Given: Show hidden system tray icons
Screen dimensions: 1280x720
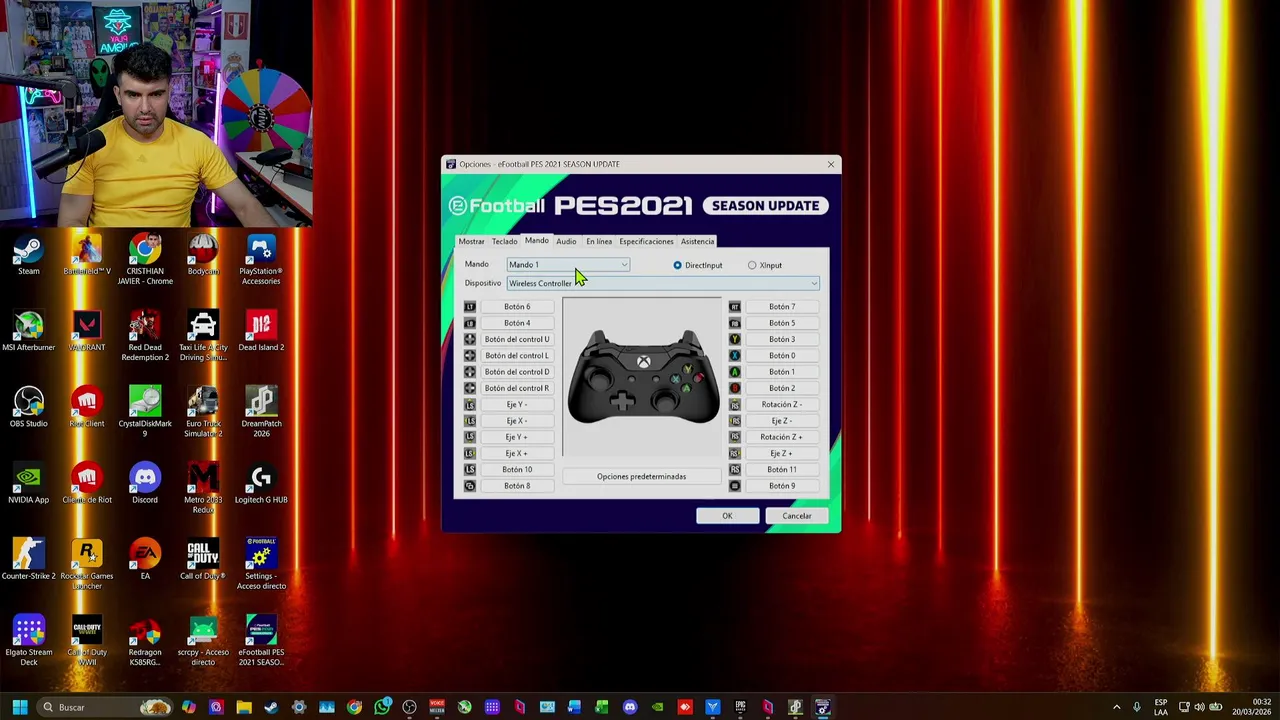Looking at the screenshot, I should 1116,707.
